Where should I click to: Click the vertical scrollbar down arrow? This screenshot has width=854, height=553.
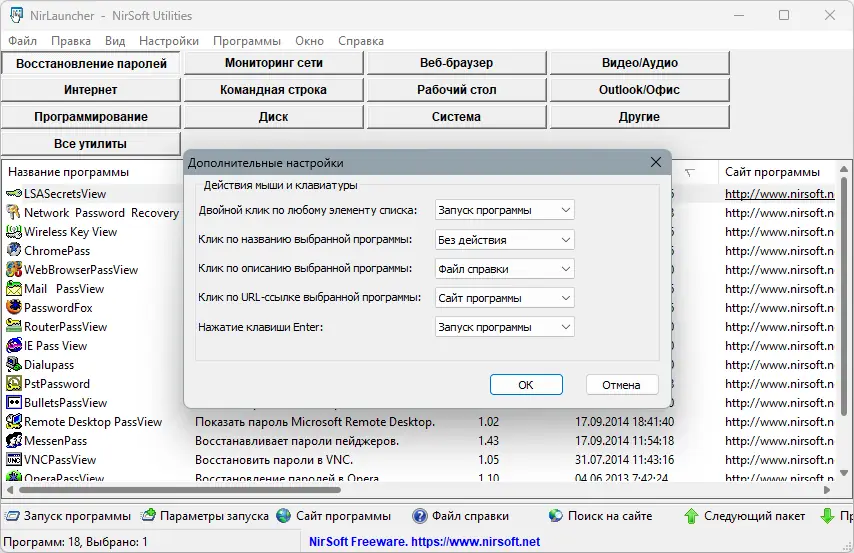pos(844,473)
